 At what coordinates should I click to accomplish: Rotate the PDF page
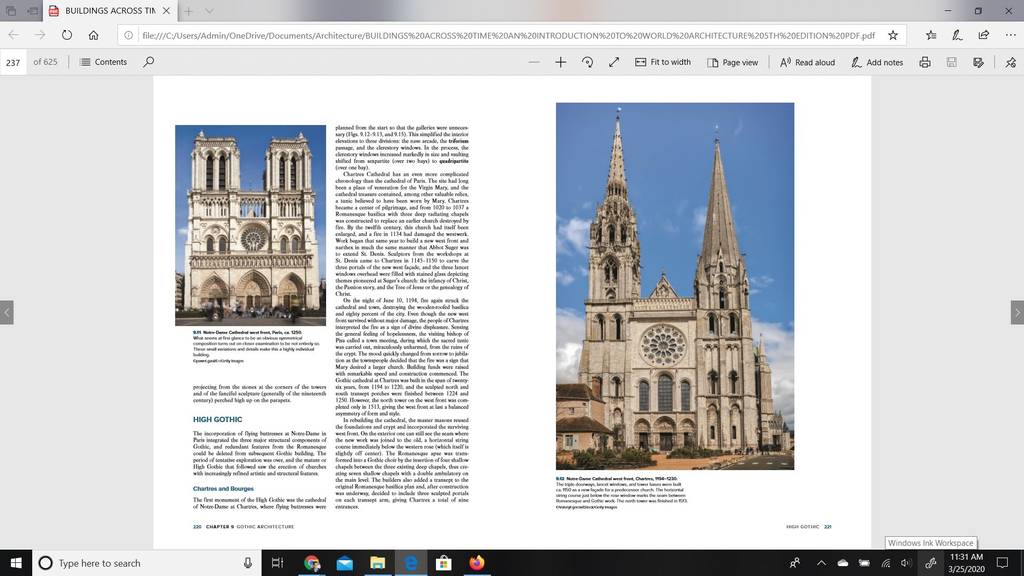pyautogui.click(x=587, y=62)
